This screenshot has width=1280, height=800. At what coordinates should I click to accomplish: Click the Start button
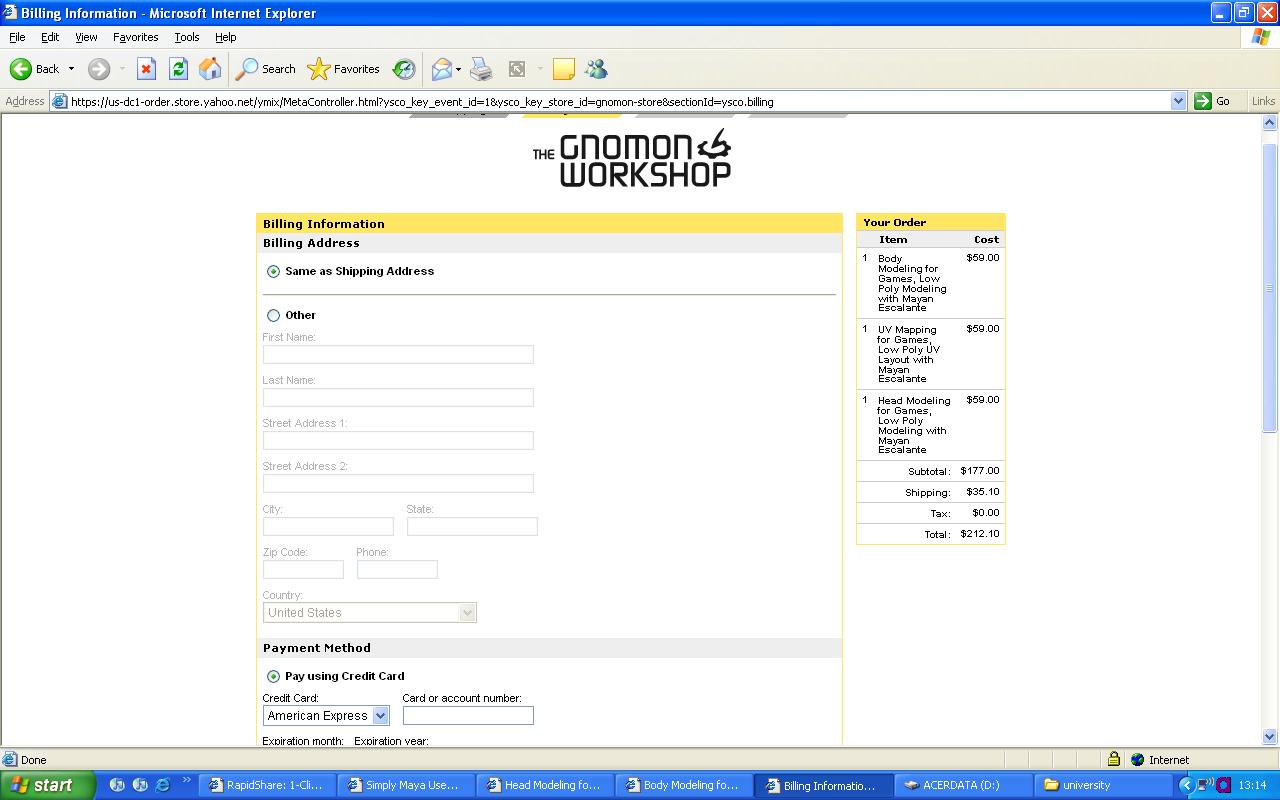[x=47, y=785]
